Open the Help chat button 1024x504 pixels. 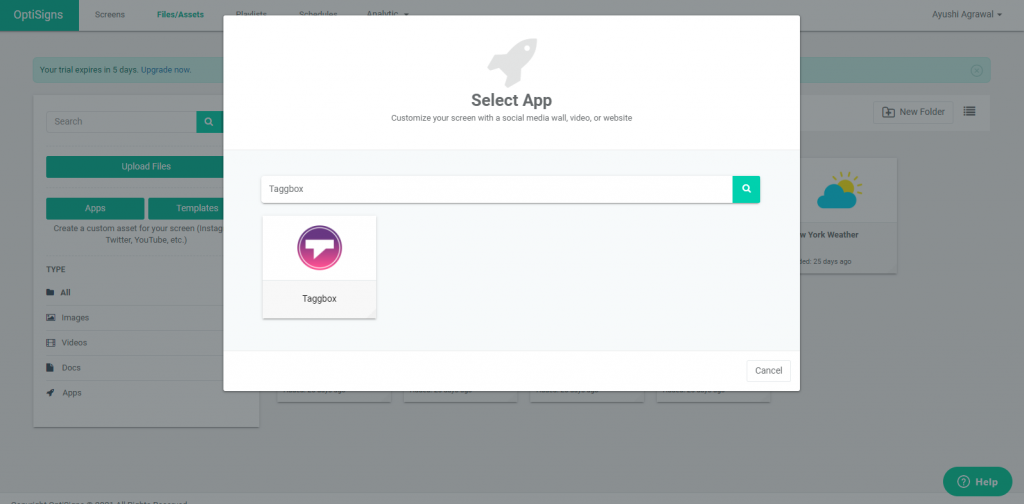(x=978, y=482)
